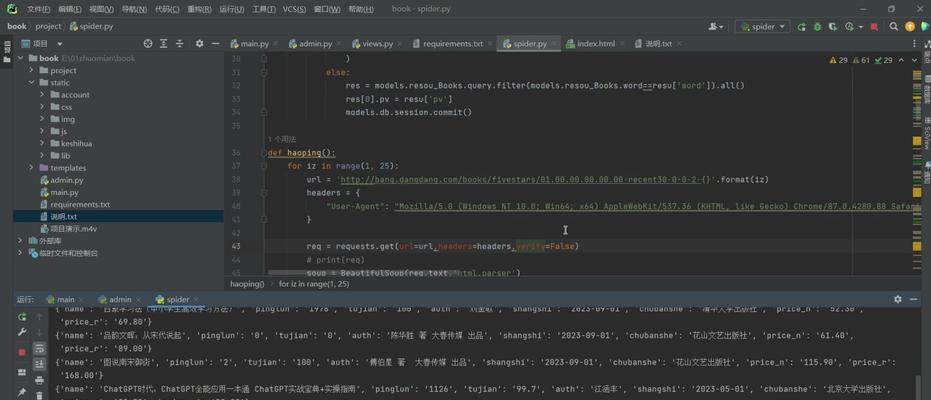Open the main run tab
Viewport: 931px width, 400px height.
(65, 300)
